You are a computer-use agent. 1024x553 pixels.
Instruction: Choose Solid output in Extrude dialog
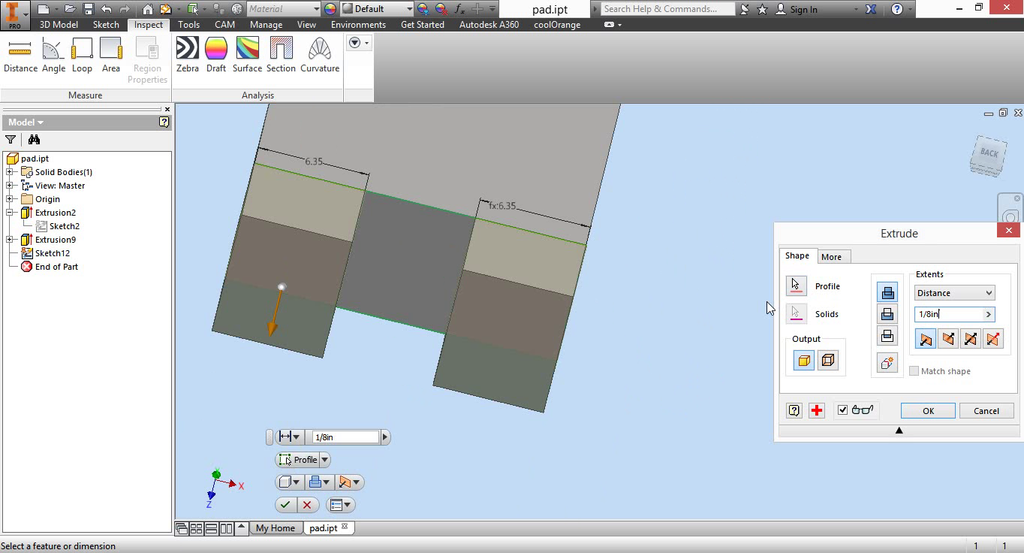804,360
